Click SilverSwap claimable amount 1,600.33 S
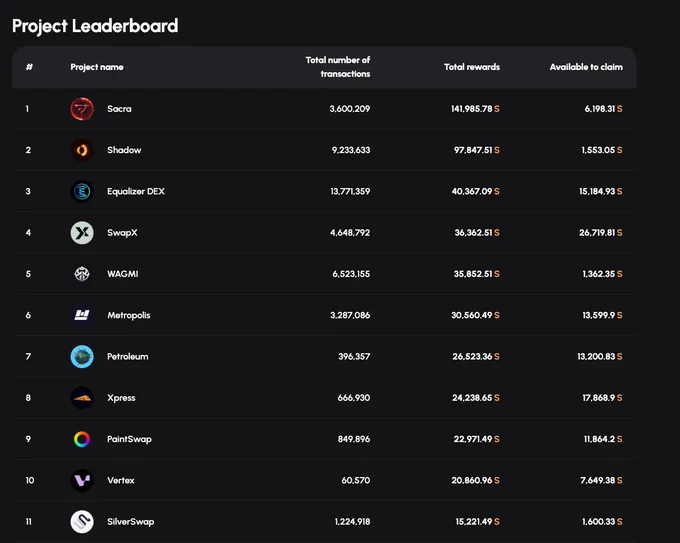Screen dimensions: 680x543 pyautogui.click(x=602, y=522)
